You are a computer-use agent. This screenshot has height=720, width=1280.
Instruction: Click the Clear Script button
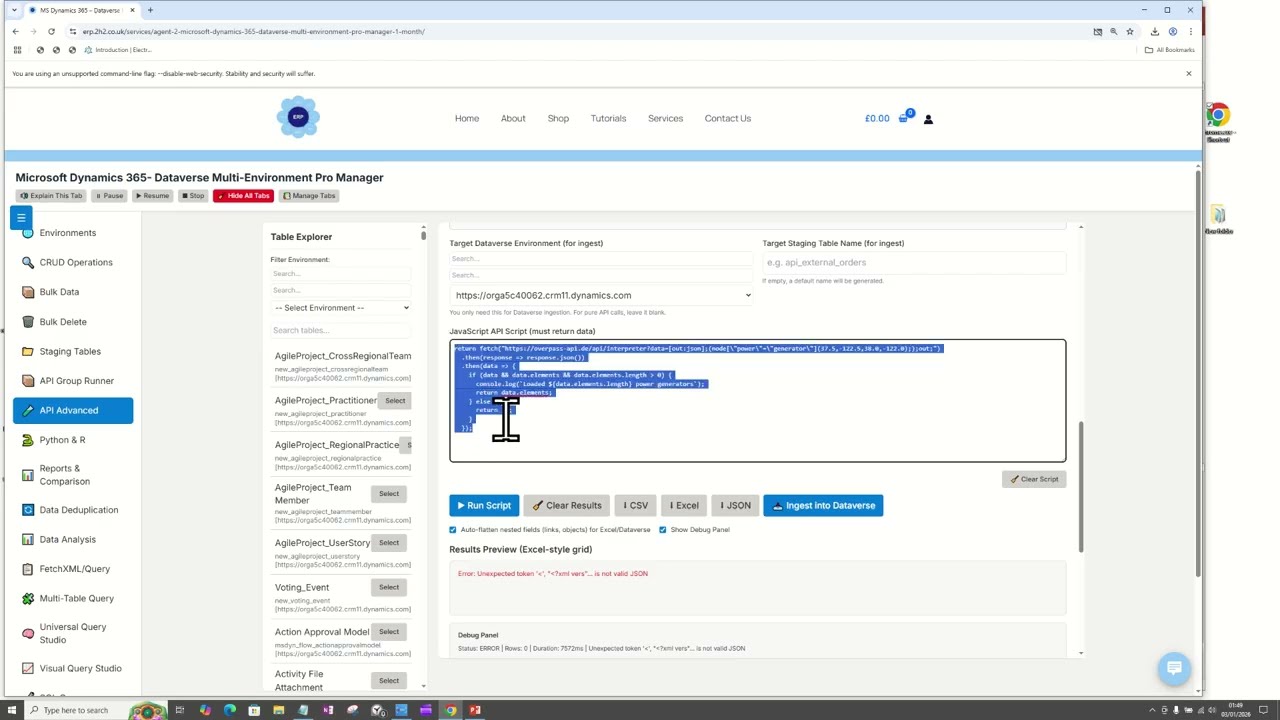point(1034,479)
